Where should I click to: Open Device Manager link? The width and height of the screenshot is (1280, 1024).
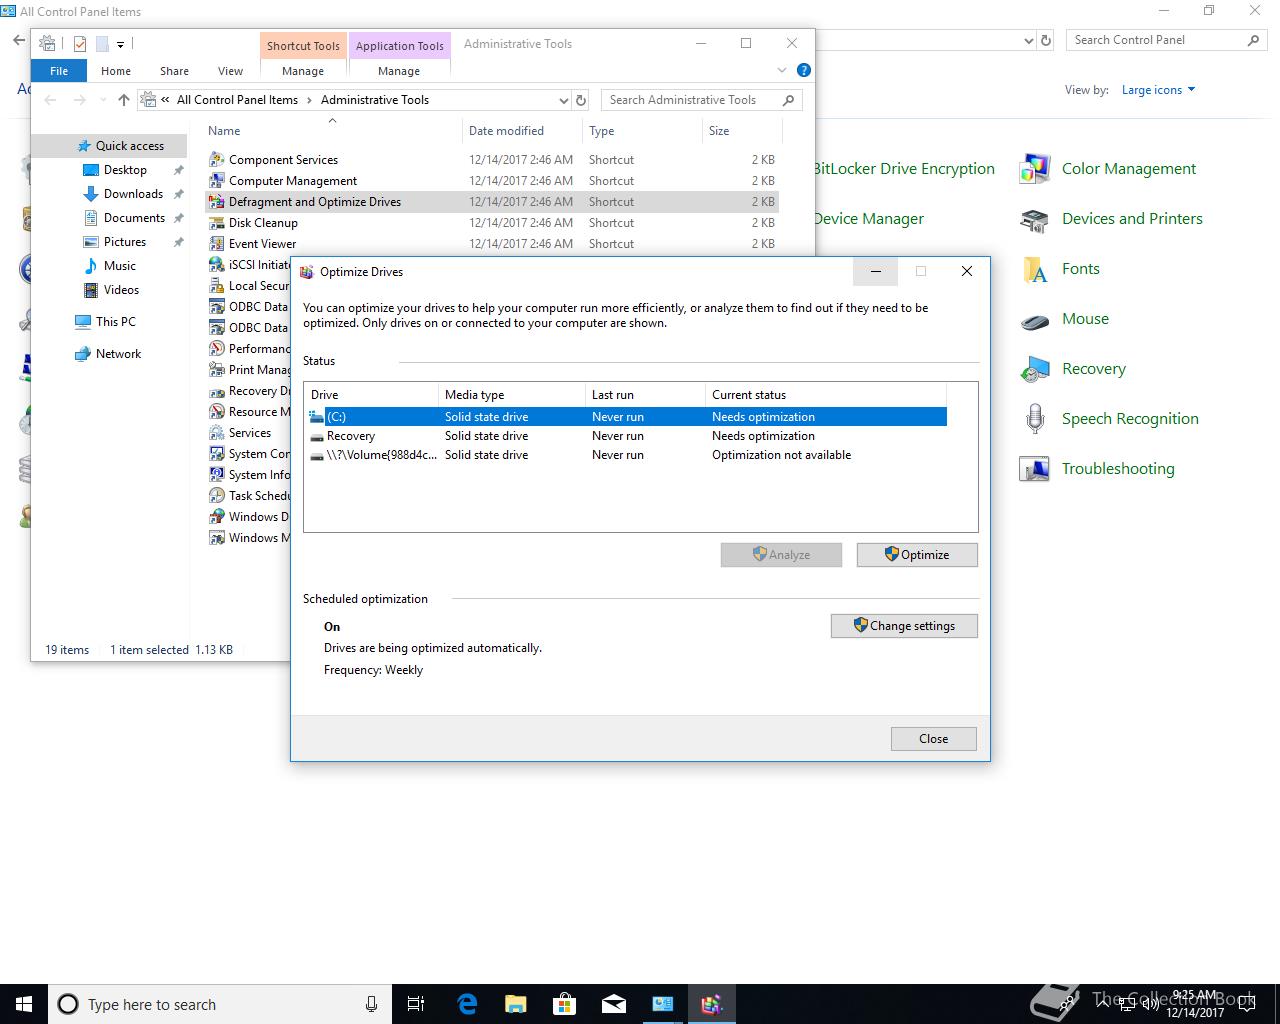tap(869, 219)
